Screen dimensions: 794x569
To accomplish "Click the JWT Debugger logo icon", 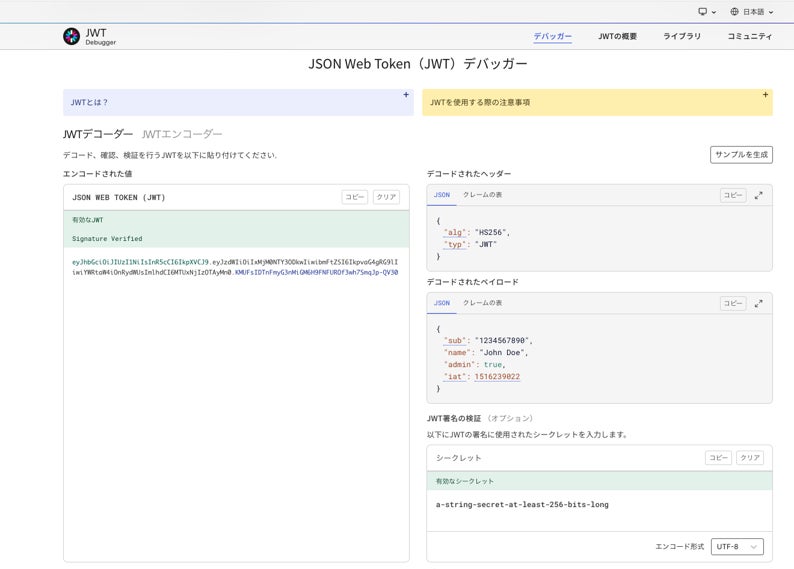I will 71,36.
